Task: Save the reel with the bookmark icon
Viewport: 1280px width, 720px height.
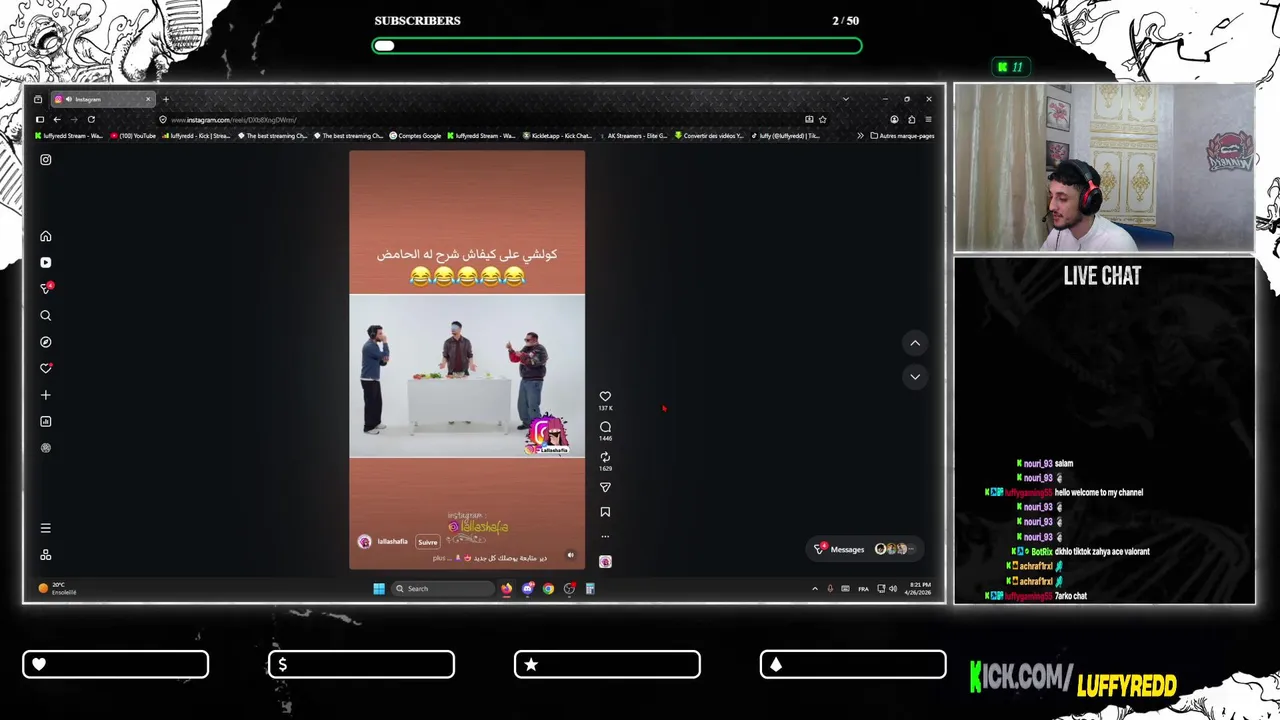Action: [x=605, y=512]
